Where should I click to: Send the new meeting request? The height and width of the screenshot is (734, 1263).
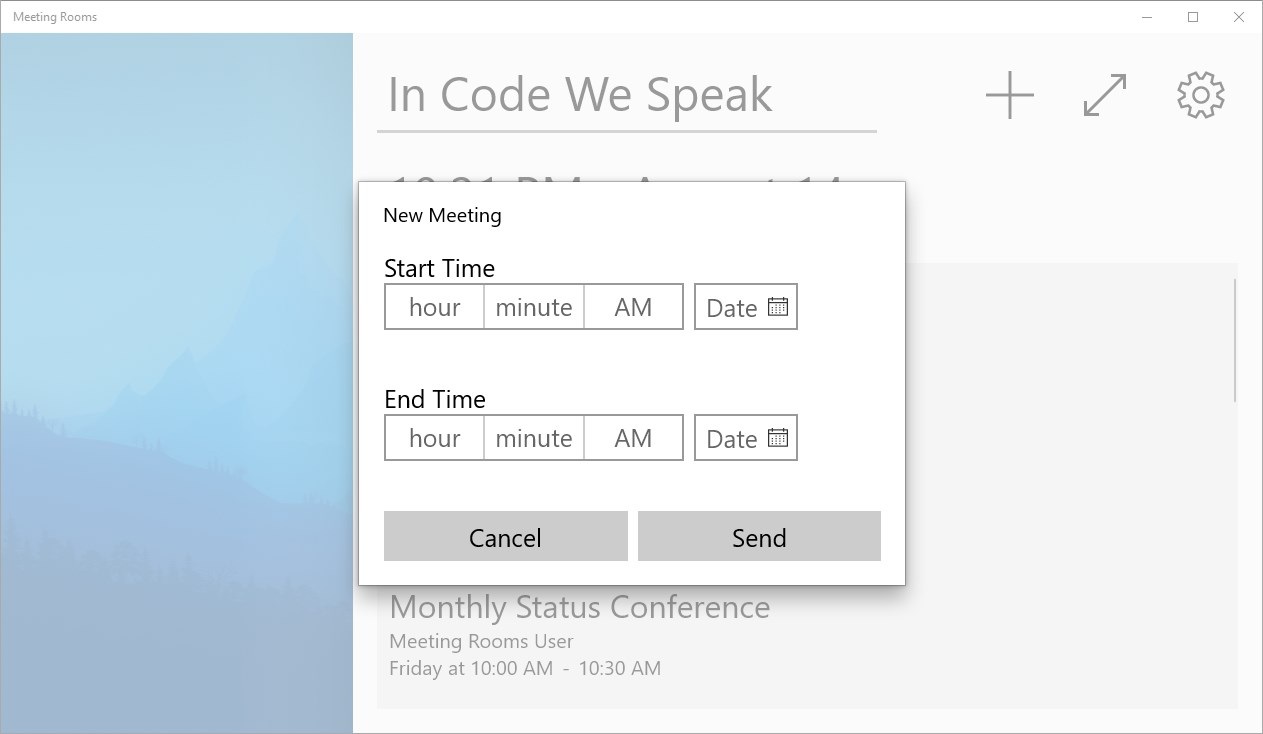[x=760, y=536]
